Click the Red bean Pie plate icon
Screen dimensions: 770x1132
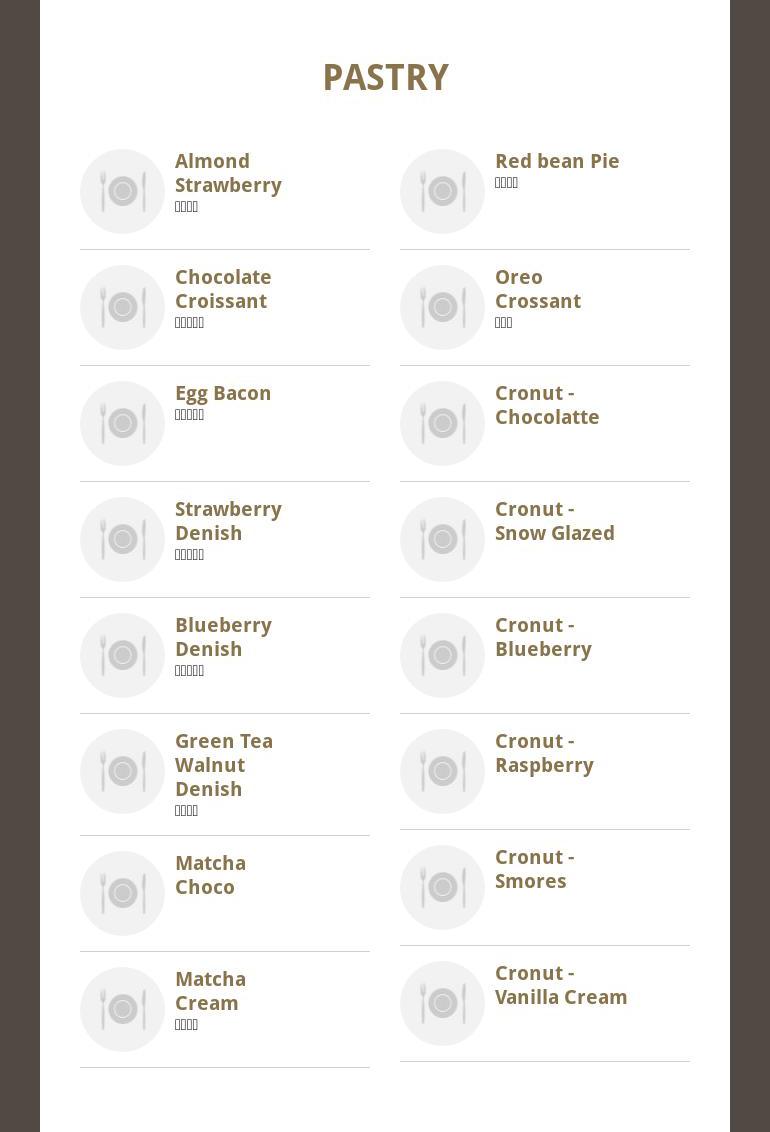click(442, 191)
